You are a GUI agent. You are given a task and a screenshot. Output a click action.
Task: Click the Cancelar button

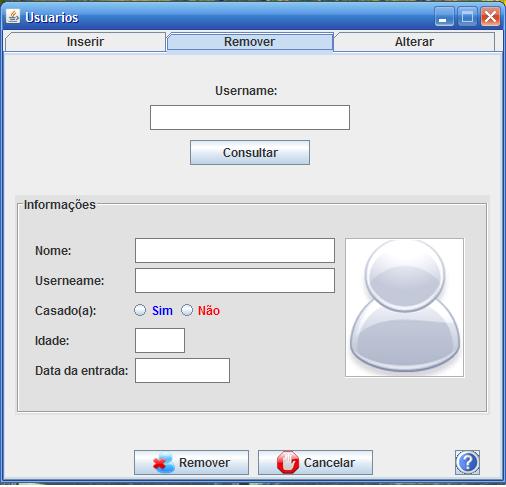pos(315,462)
